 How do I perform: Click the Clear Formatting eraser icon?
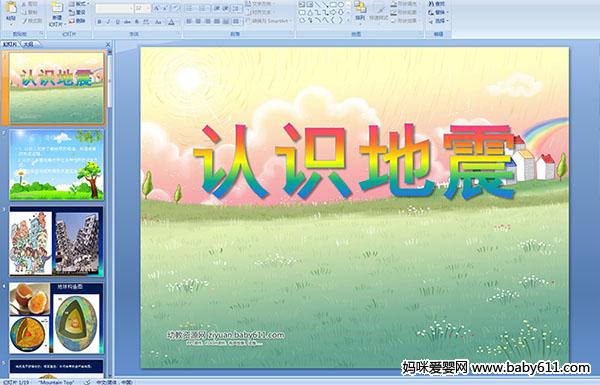coord(176,8)
